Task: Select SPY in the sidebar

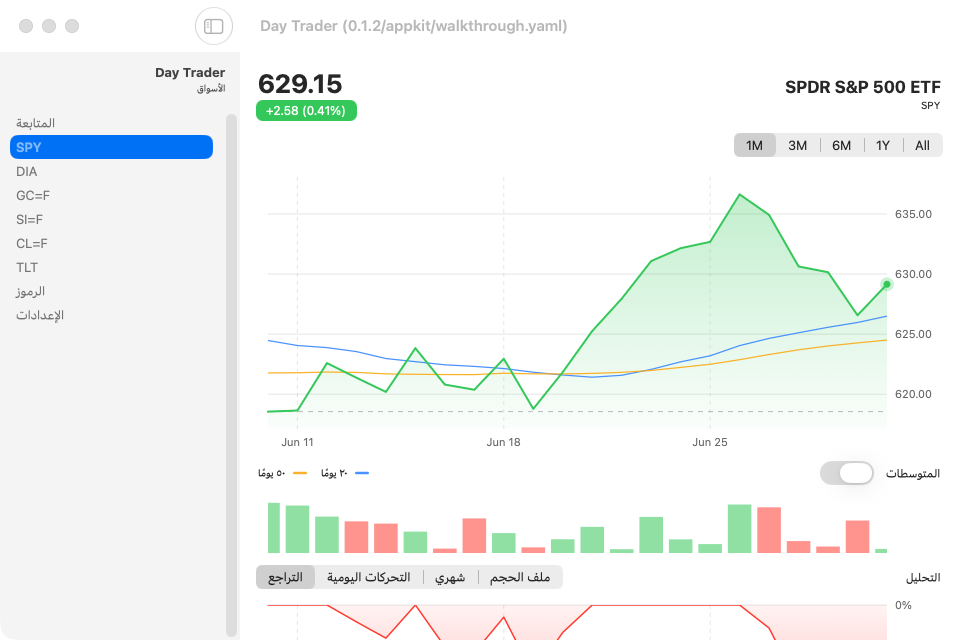Action: coord(111,147)
